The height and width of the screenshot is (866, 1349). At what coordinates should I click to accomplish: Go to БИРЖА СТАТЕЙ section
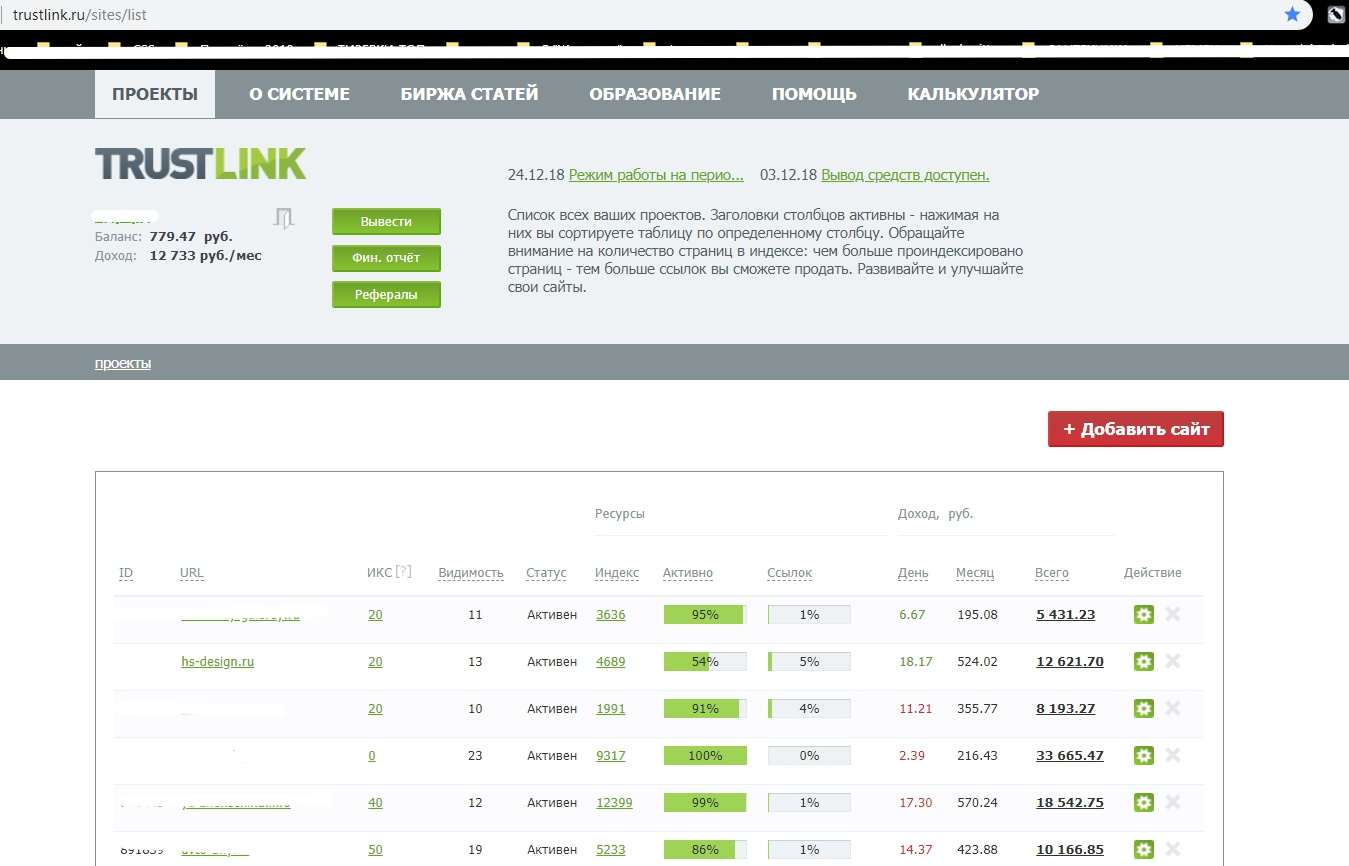pyautogui.click(x=469, y=94)
